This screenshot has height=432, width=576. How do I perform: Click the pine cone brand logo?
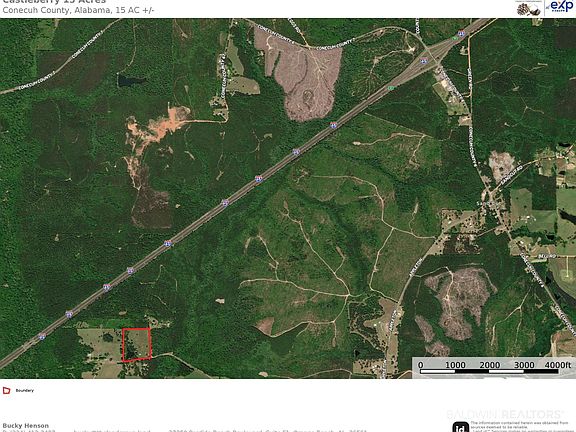click(529, 8)
